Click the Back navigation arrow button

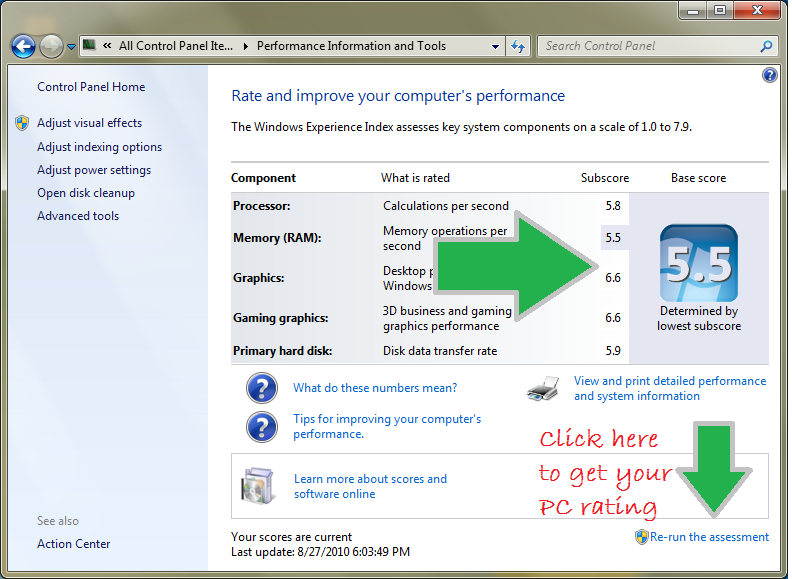point(23,46)
